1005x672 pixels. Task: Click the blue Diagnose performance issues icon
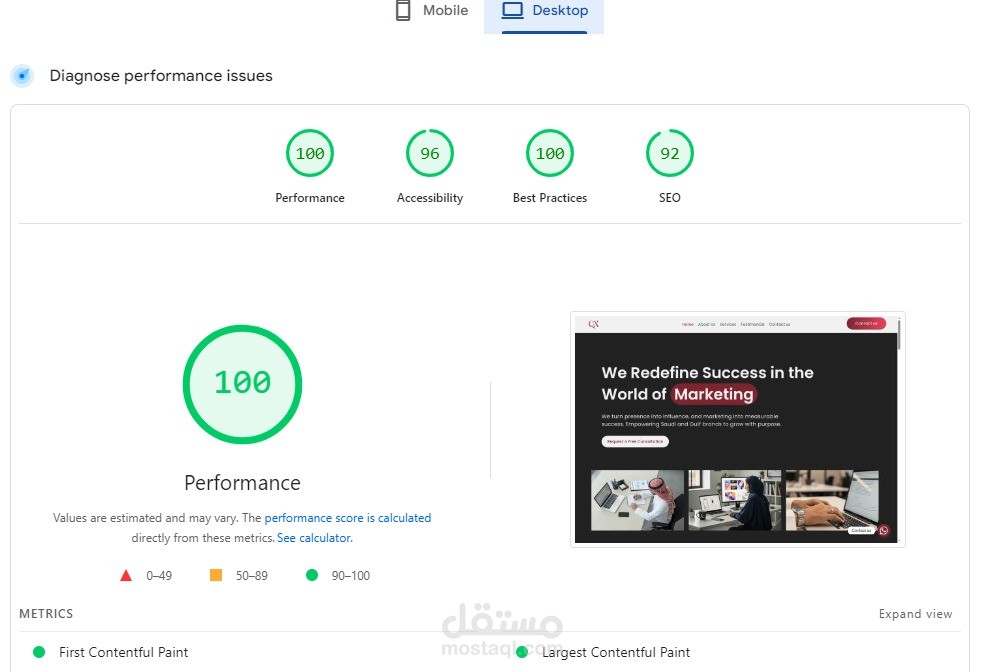click(22, 76)
